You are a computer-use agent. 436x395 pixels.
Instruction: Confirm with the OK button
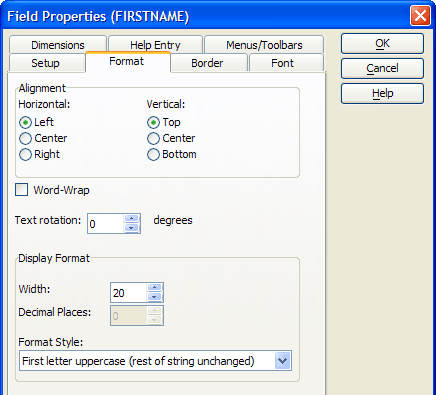382,43
